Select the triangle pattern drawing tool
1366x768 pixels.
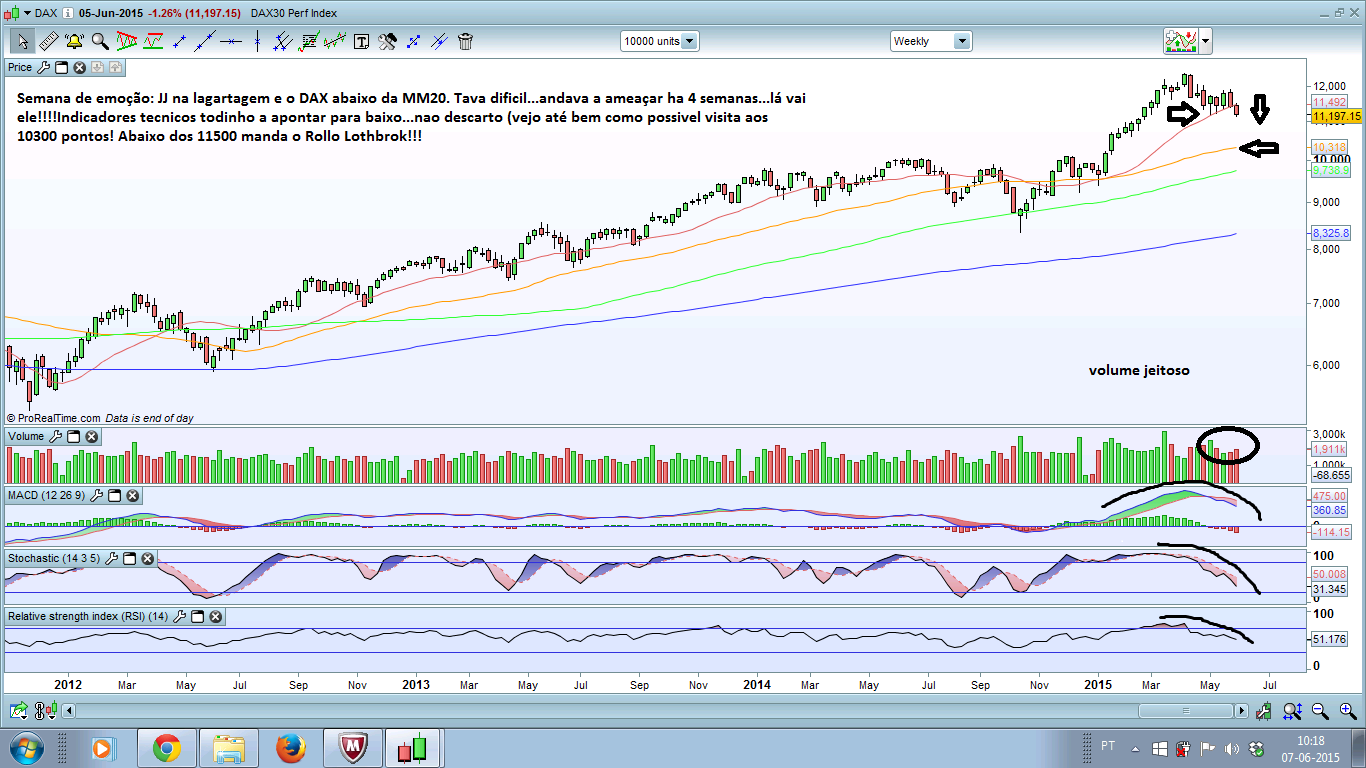click(x=127, y=41)
